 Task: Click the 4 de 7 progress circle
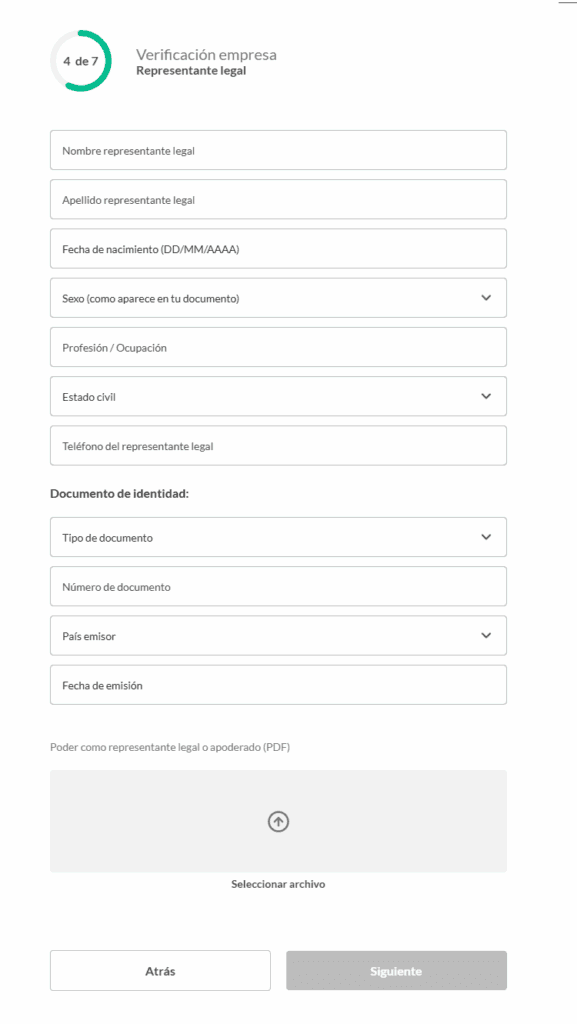tap(81, 61)
